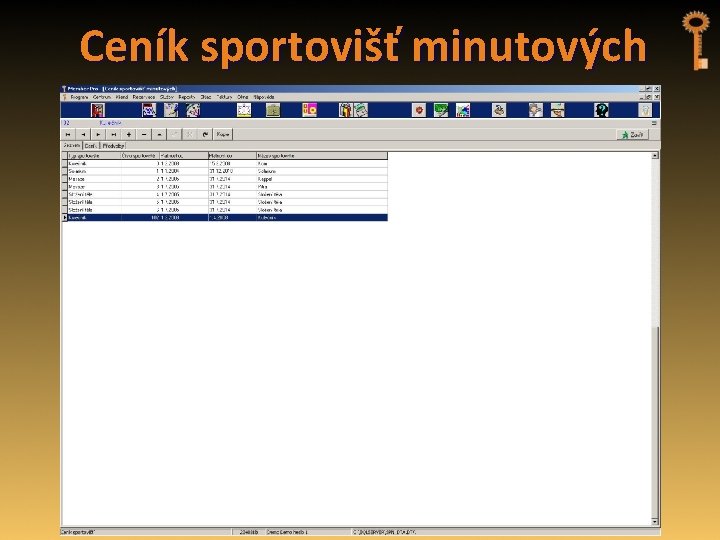
Task: Click the greyed-out cancel X navigator button
Action: (x=189, y=135)
